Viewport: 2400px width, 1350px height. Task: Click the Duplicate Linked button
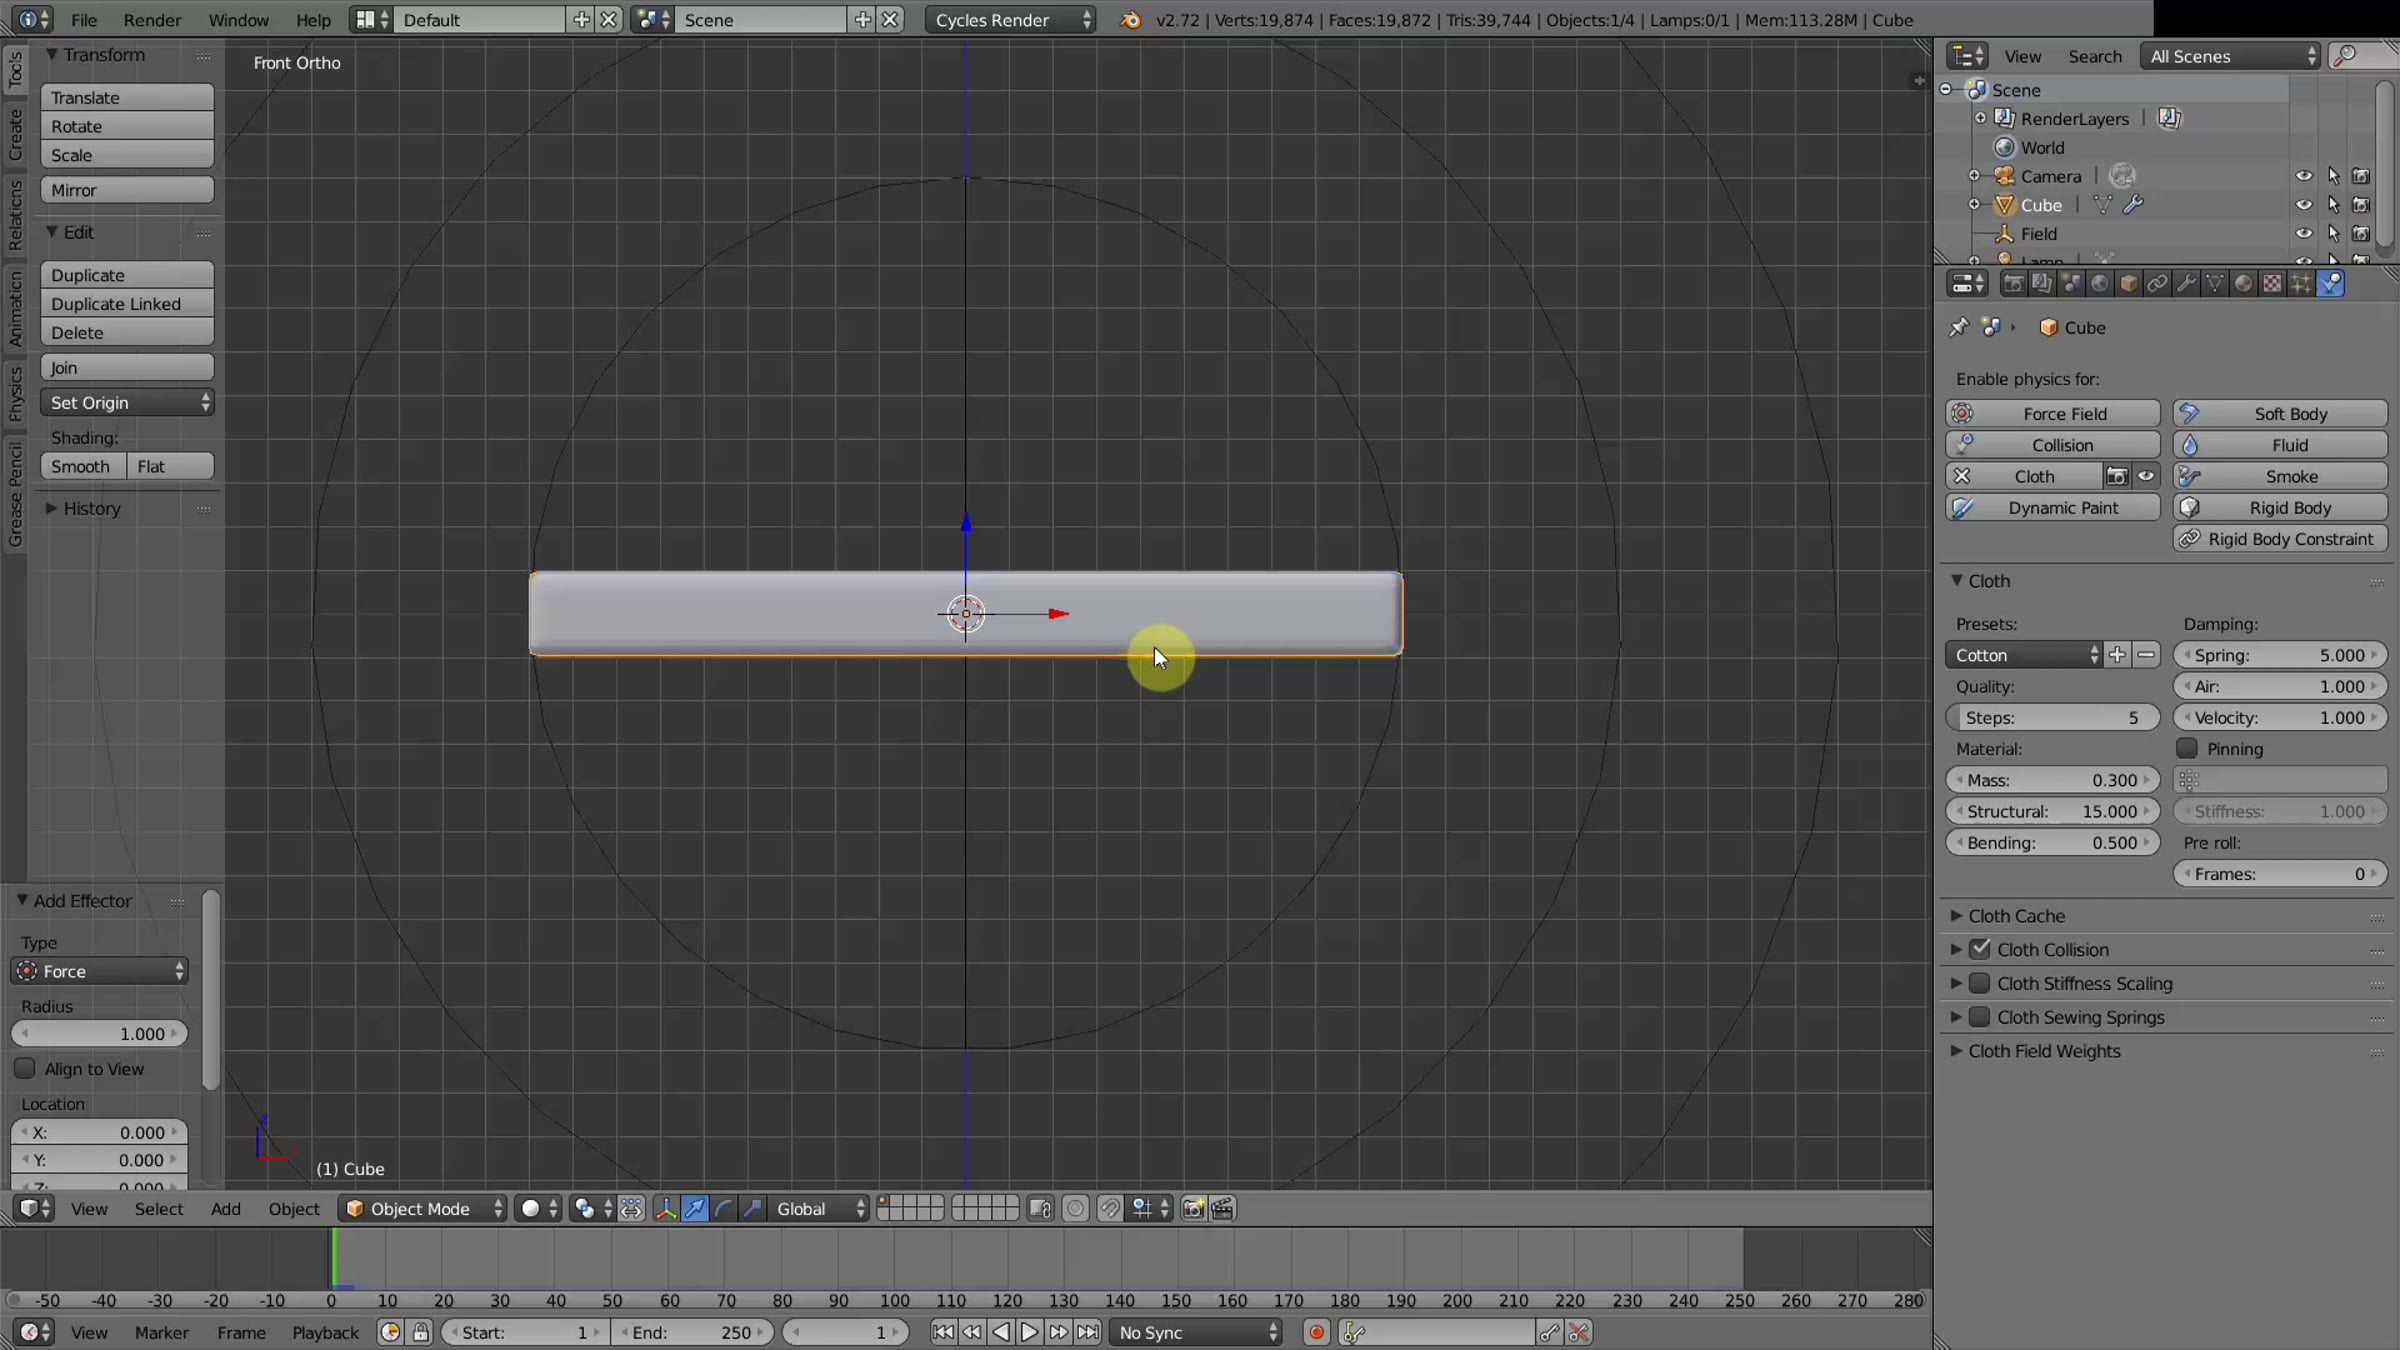point(127,304)
